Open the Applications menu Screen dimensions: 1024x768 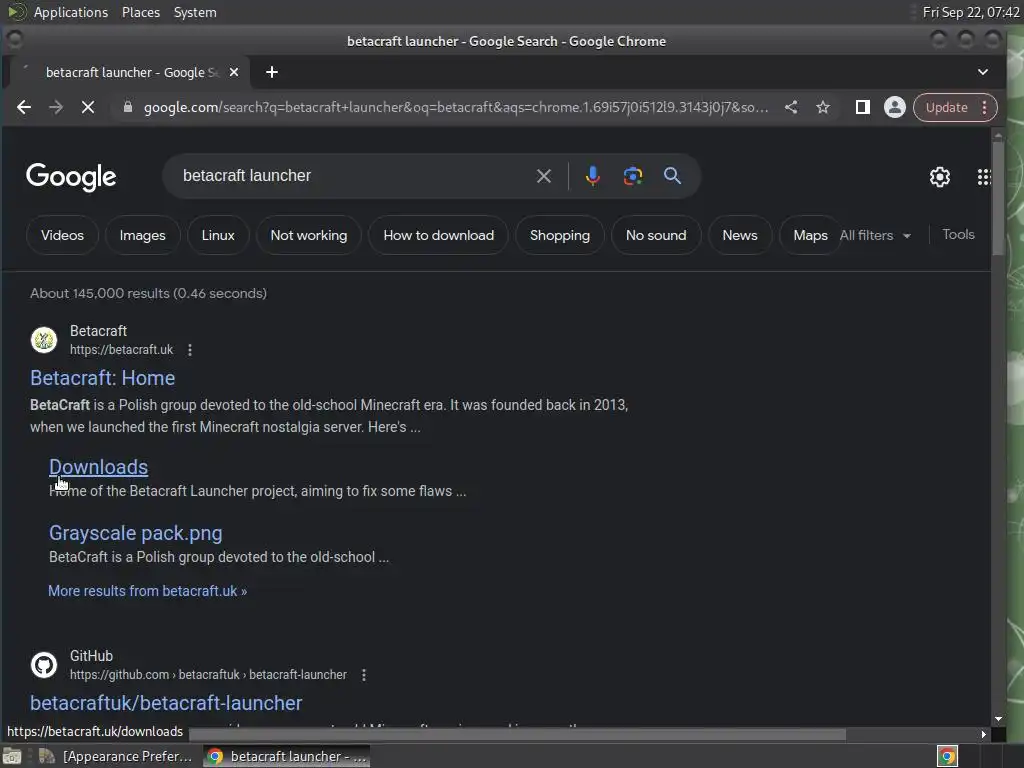(71, 12)
